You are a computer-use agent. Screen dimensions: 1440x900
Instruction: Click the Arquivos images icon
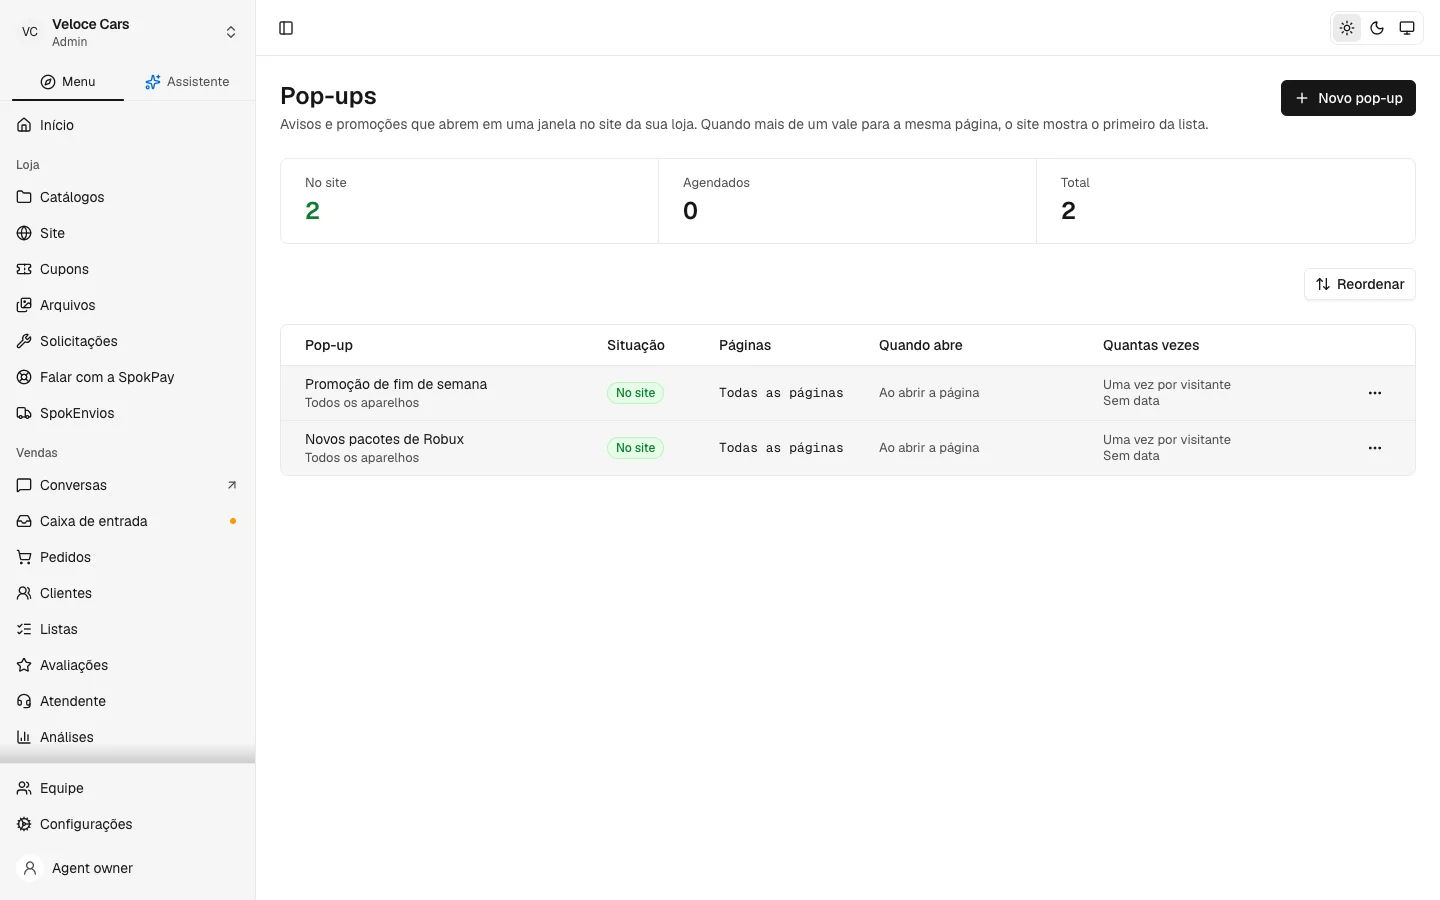[24, 305]
